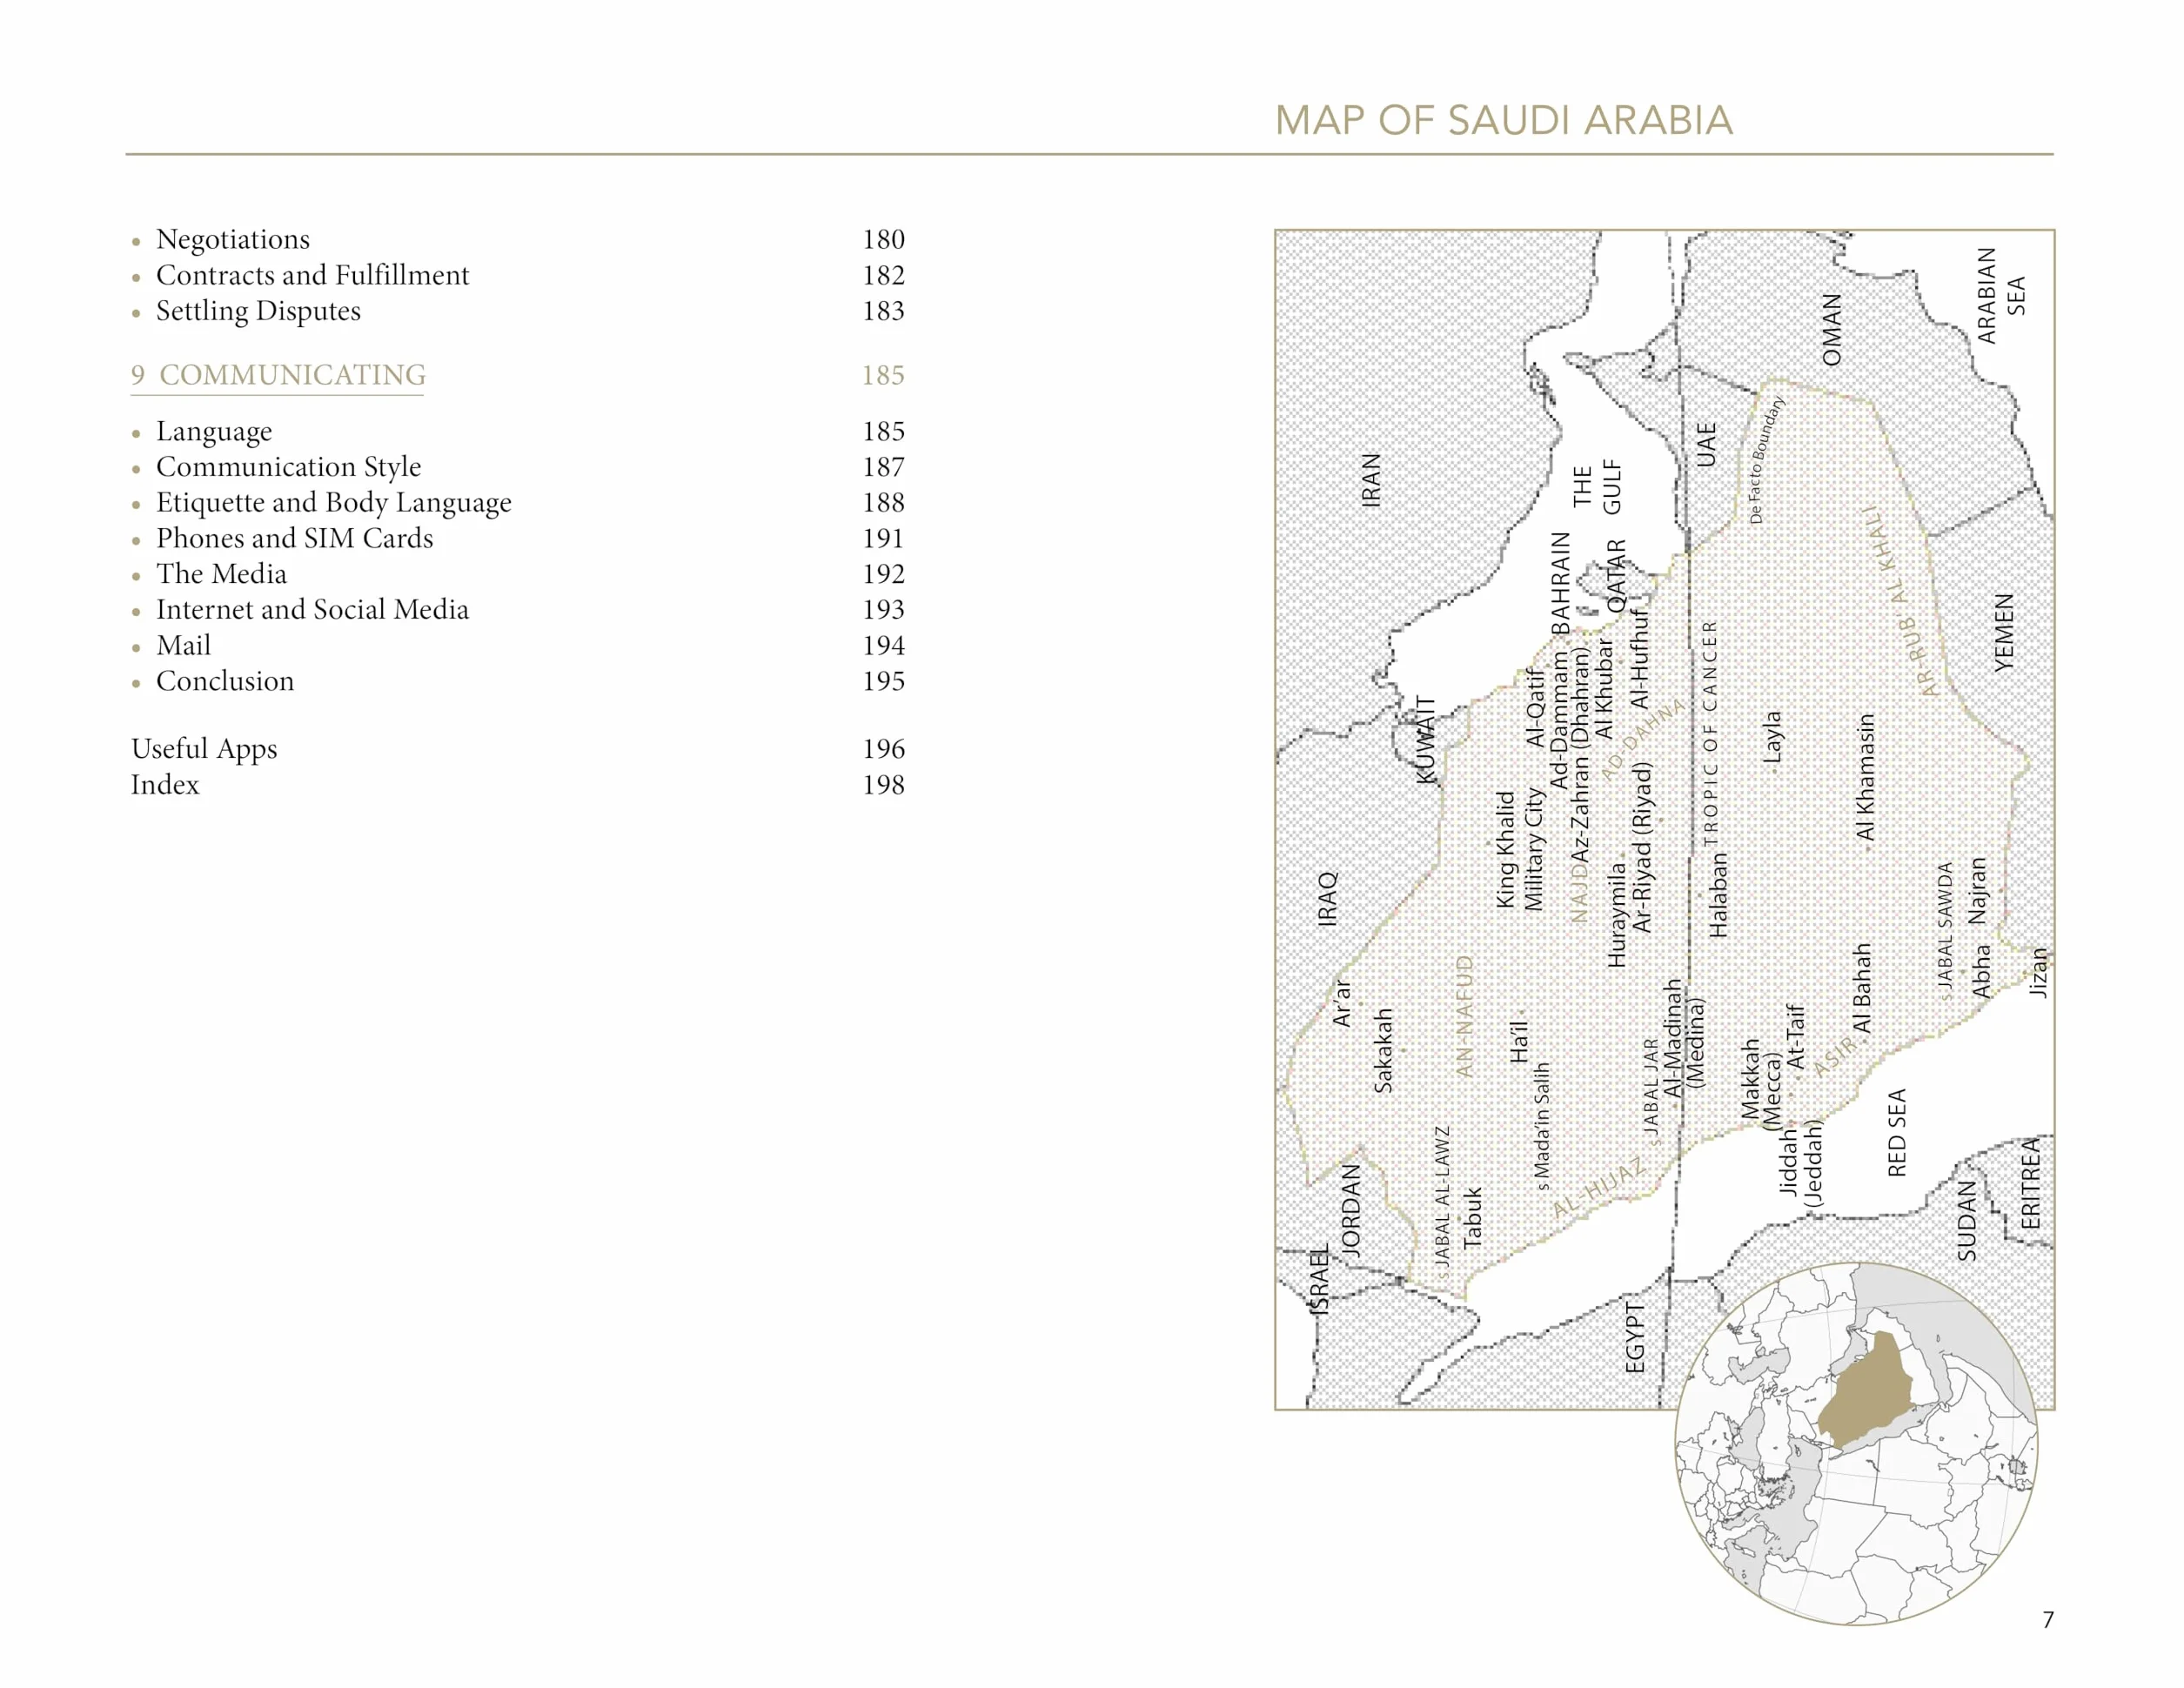The height and width of the screenshot is (1688, 2184).
Task: Click the Tabuk city label
Action: [1472, 1218]
